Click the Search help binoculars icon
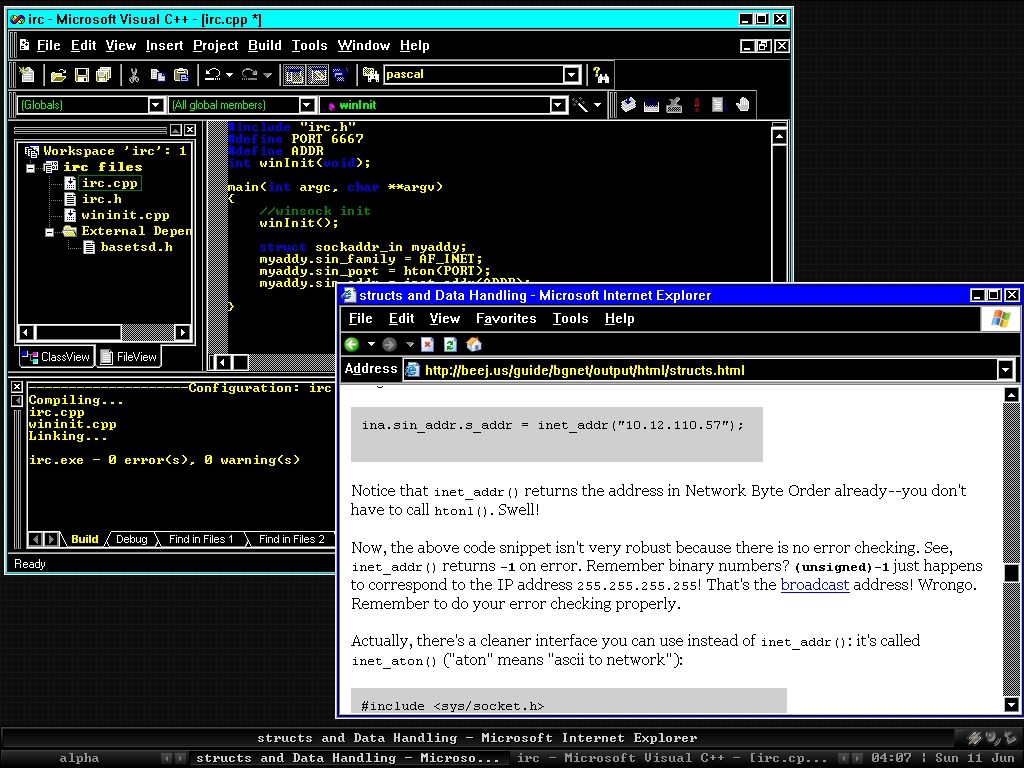This screenshot has width=1024, height=768. pos(601,75)
